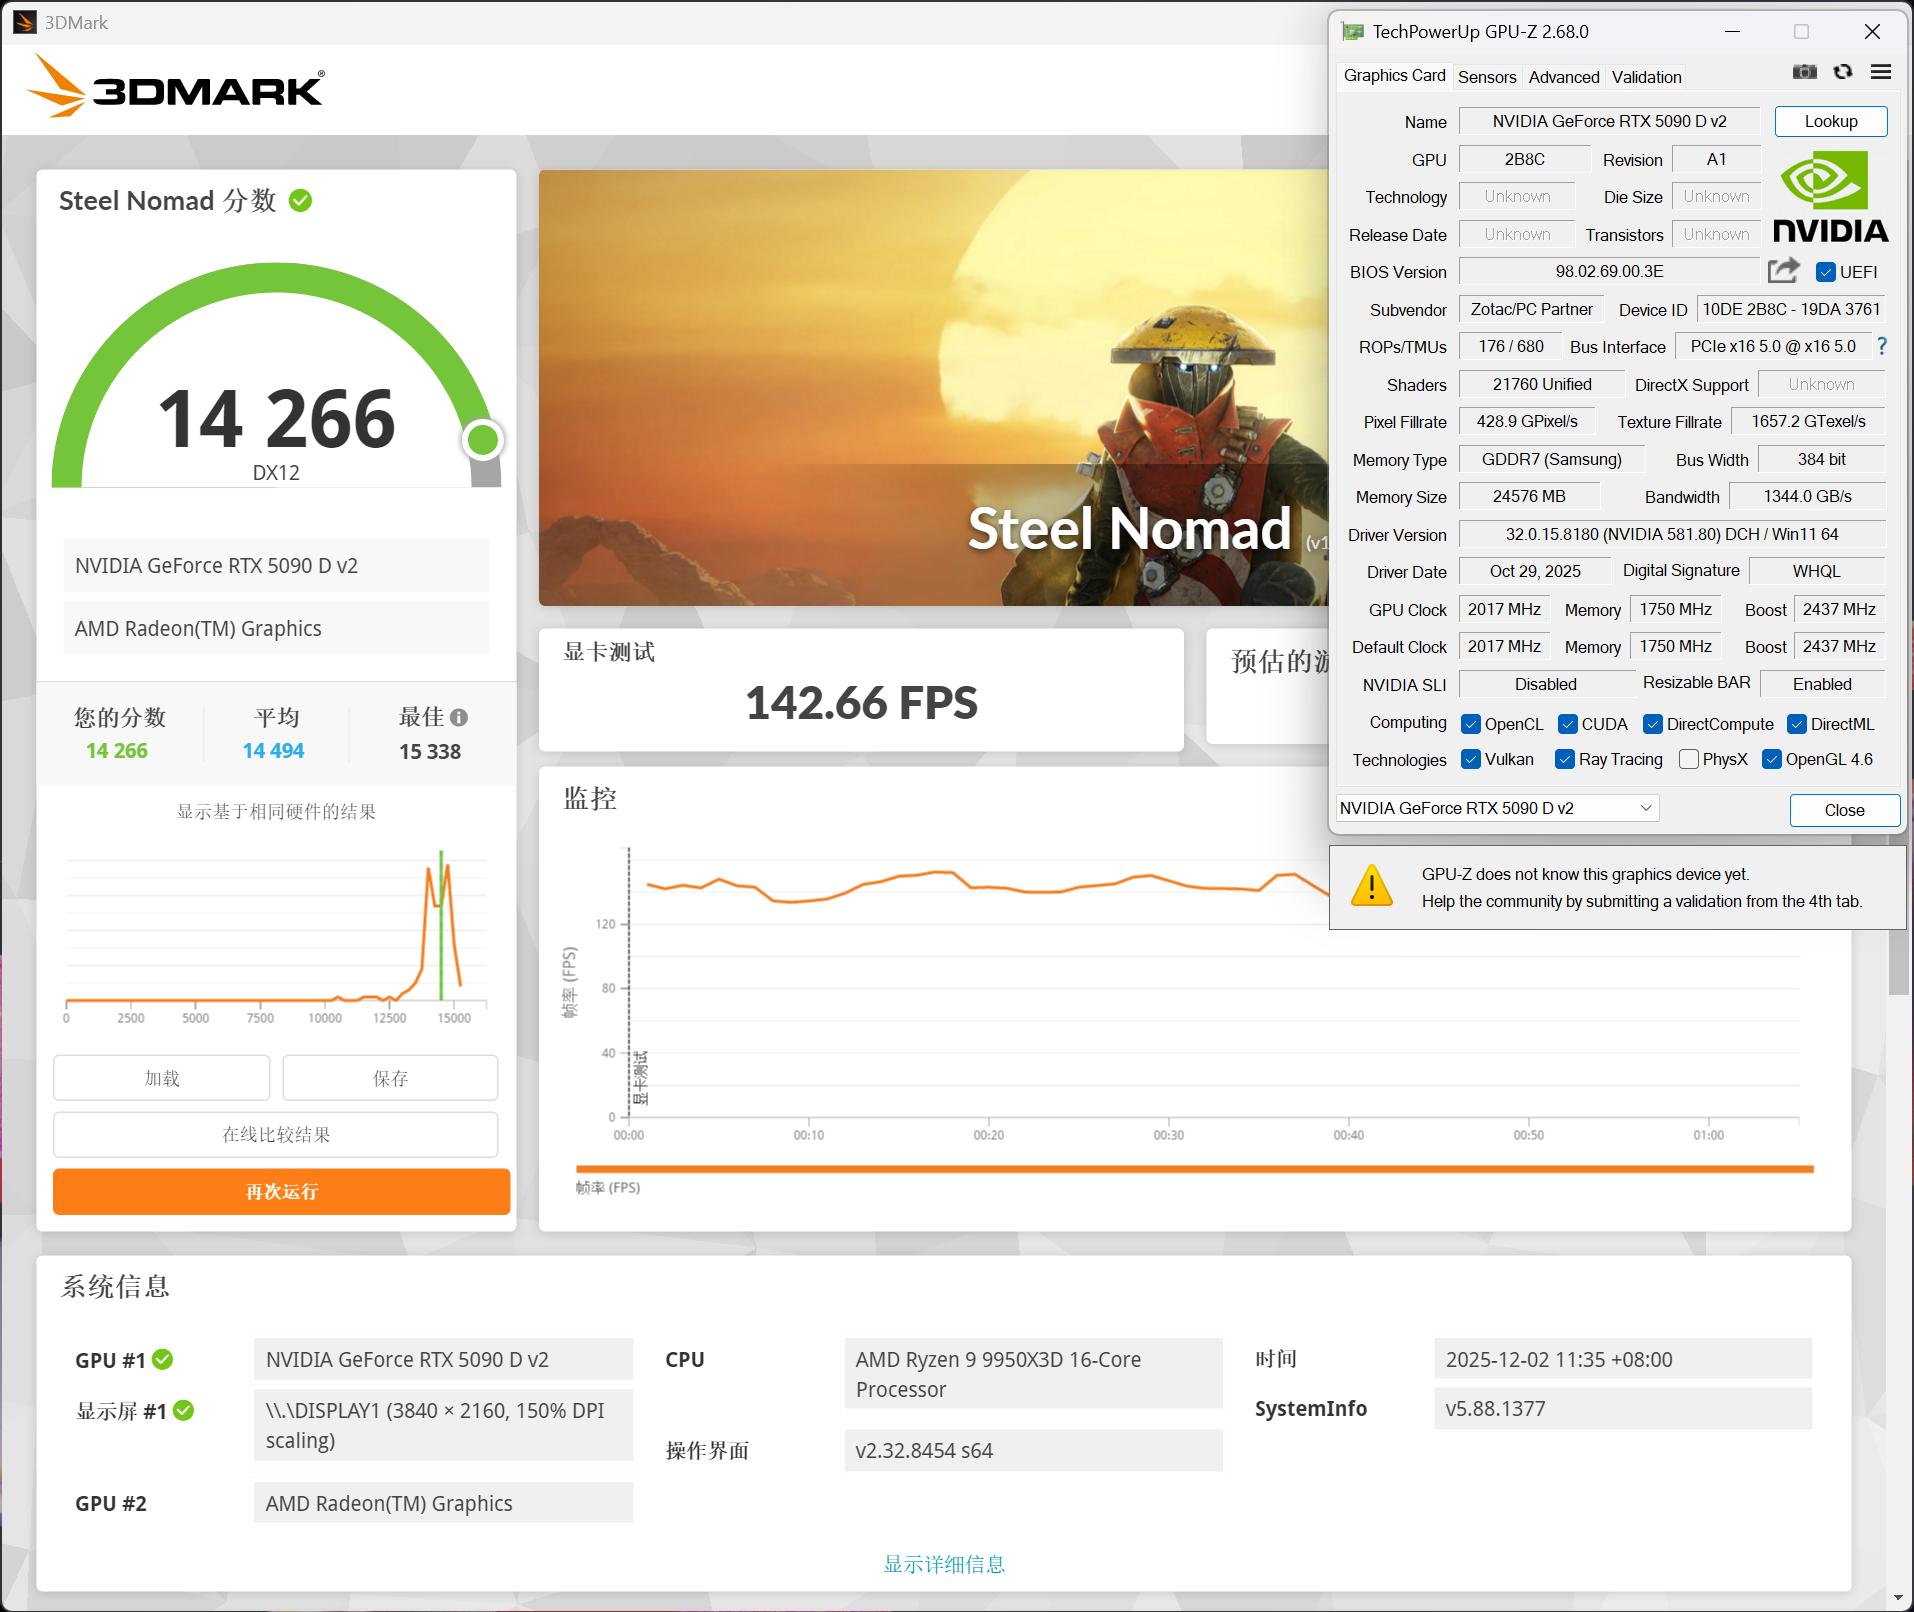This screenshot has width=1914, height=1612.
Task: Switch to the Sensors tab
Action: point(1486,77)
